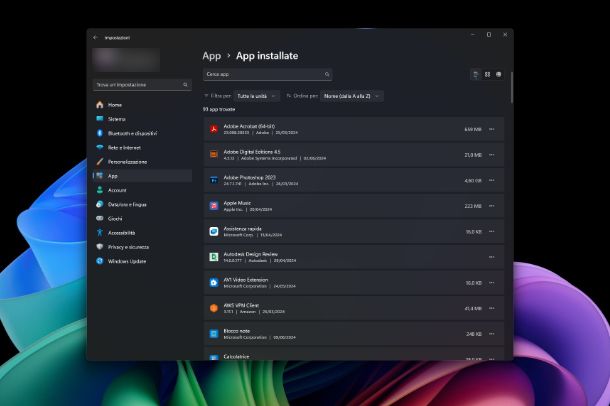Viewport: 610px width, 406px height.
Task: Open Personalizzazione settings
Action: coord(142,162)
